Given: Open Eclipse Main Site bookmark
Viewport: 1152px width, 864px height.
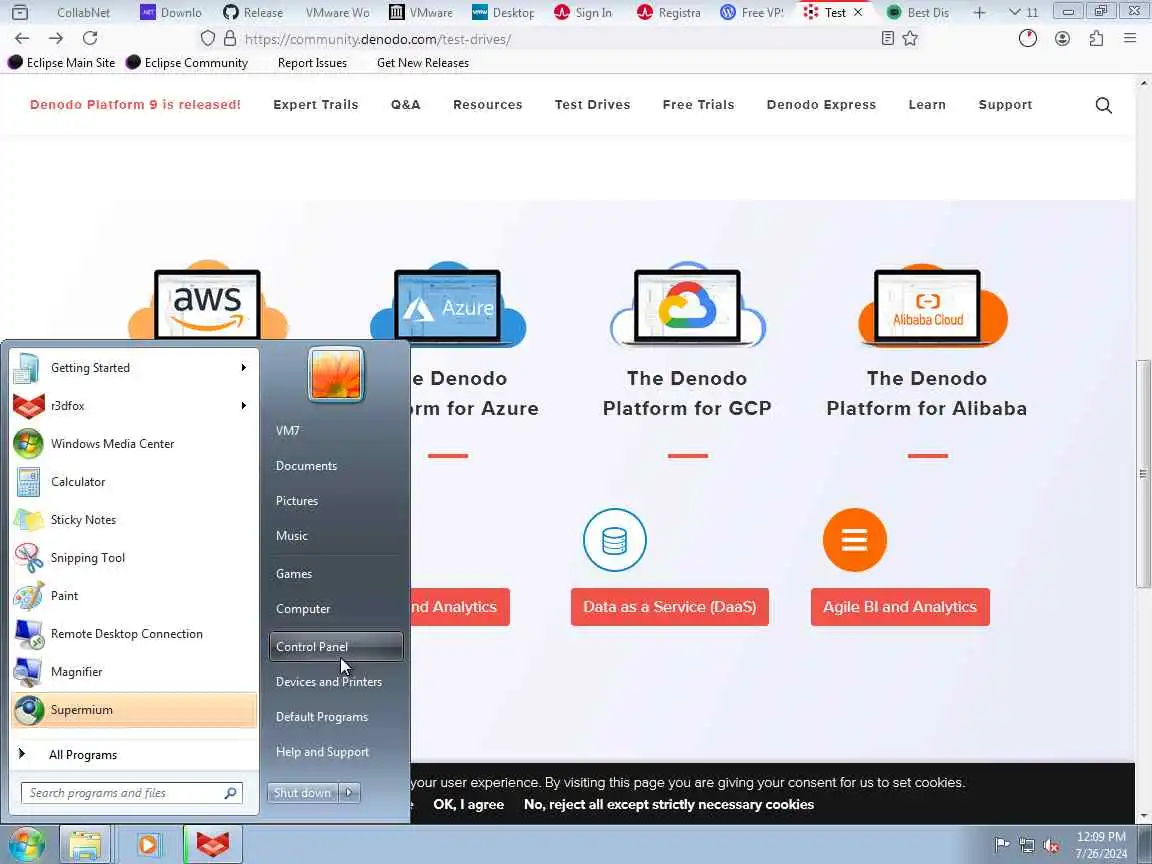Looking at the screenshot, I should click(x=62, y=62).
